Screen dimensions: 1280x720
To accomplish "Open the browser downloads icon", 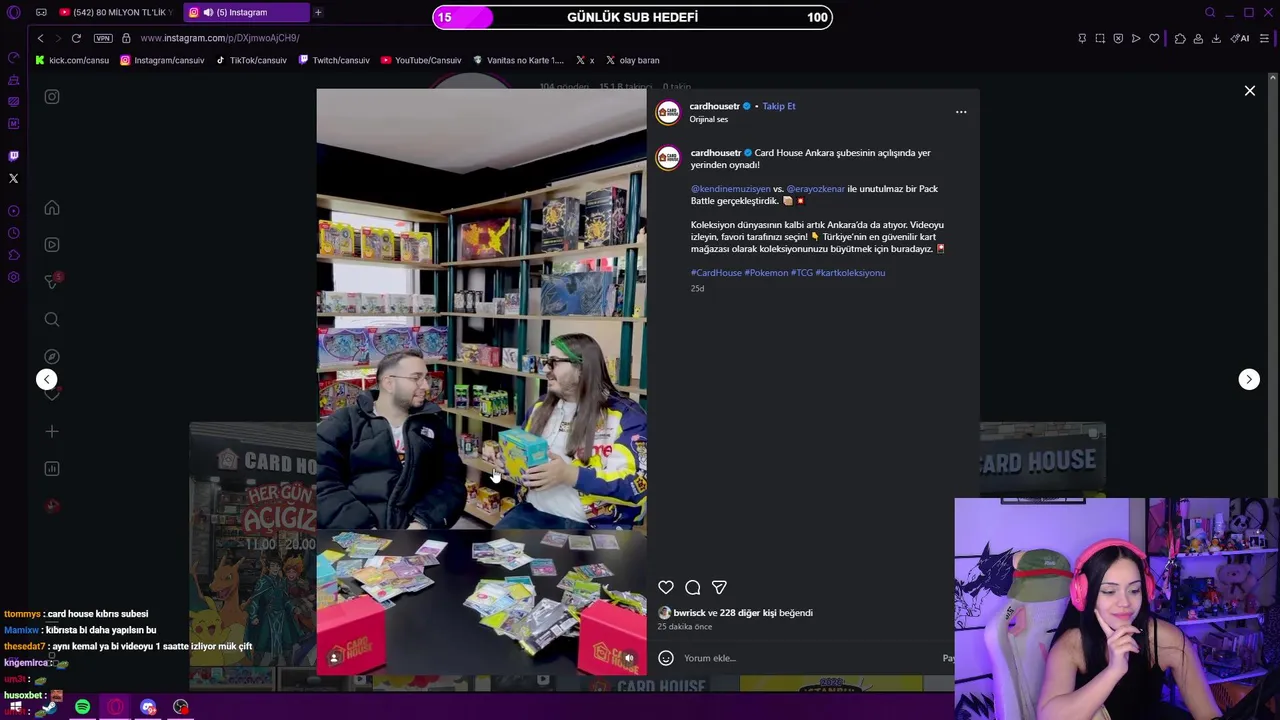I will click(1216, 38).
